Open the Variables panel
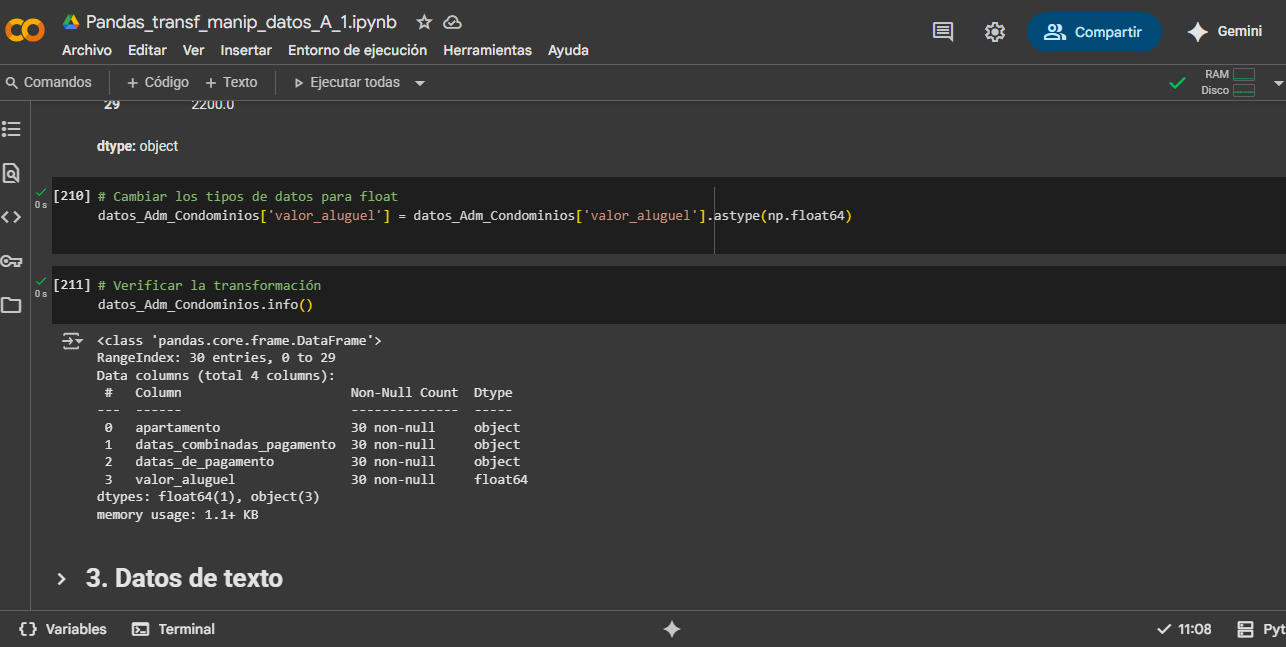Viewport: 1286px width, 647px height. (63, 629)
